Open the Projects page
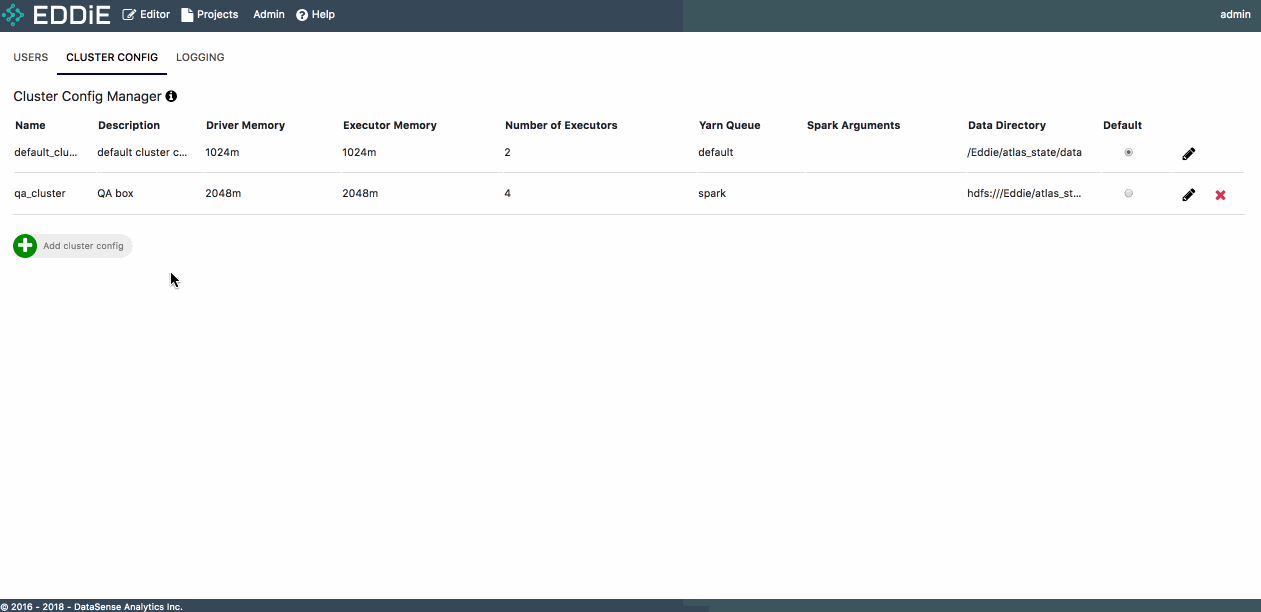Image resolution: width=1261 pixels, height=612 pixels. tap(209, 15)
